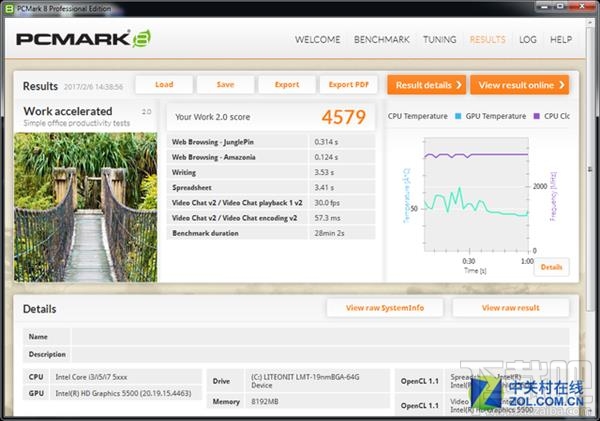600x421 pixels.
Task: Open chart Details button
Action: [x=551, y=267]
